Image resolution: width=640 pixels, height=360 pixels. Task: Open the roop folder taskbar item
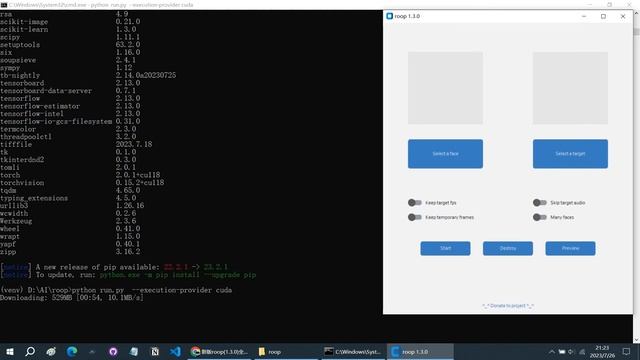pos(286,351)
